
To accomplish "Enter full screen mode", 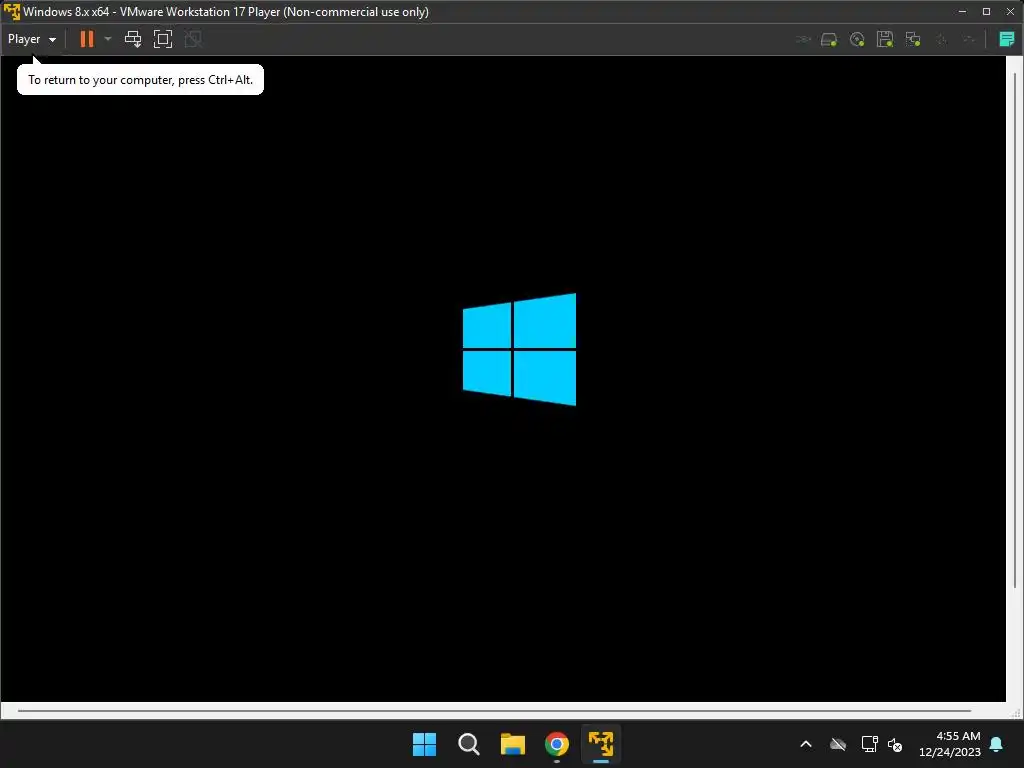I will pos(163,39).
